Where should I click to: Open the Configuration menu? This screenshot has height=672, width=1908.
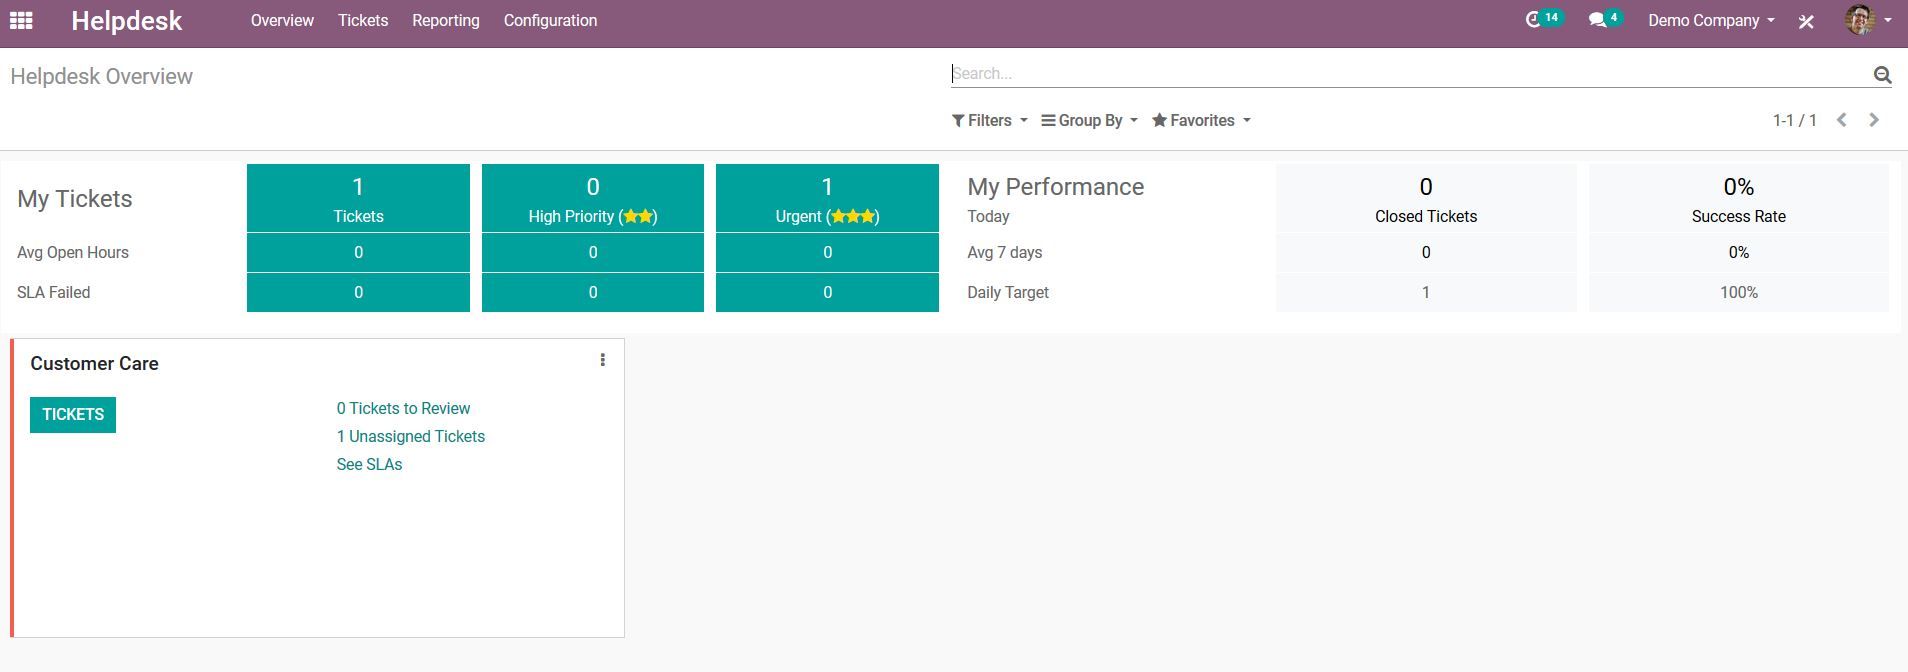550,20
